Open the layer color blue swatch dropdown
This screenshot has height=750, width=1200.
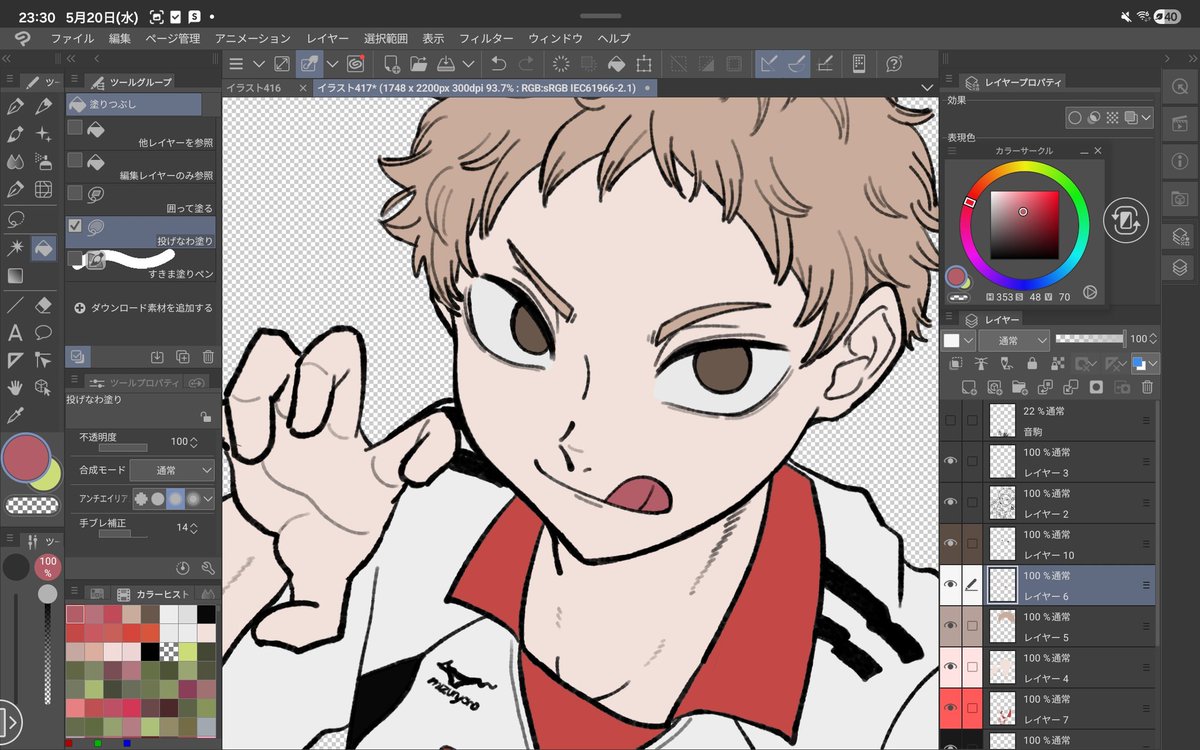pyautogui.click(x=1145, y=364)
